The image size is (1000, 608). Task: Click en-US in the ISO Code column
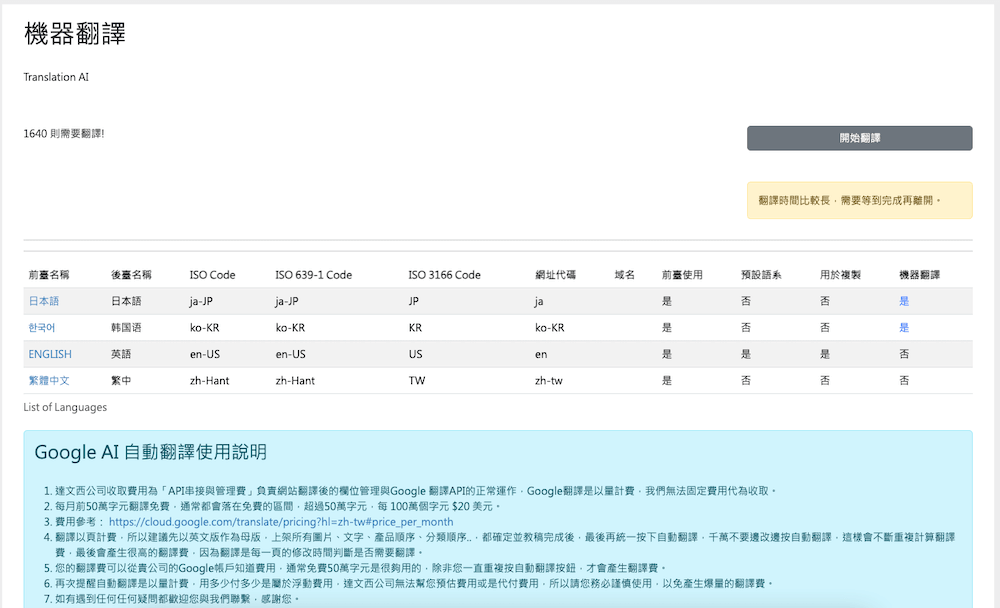pyautogui.click(x=204, y=354)
